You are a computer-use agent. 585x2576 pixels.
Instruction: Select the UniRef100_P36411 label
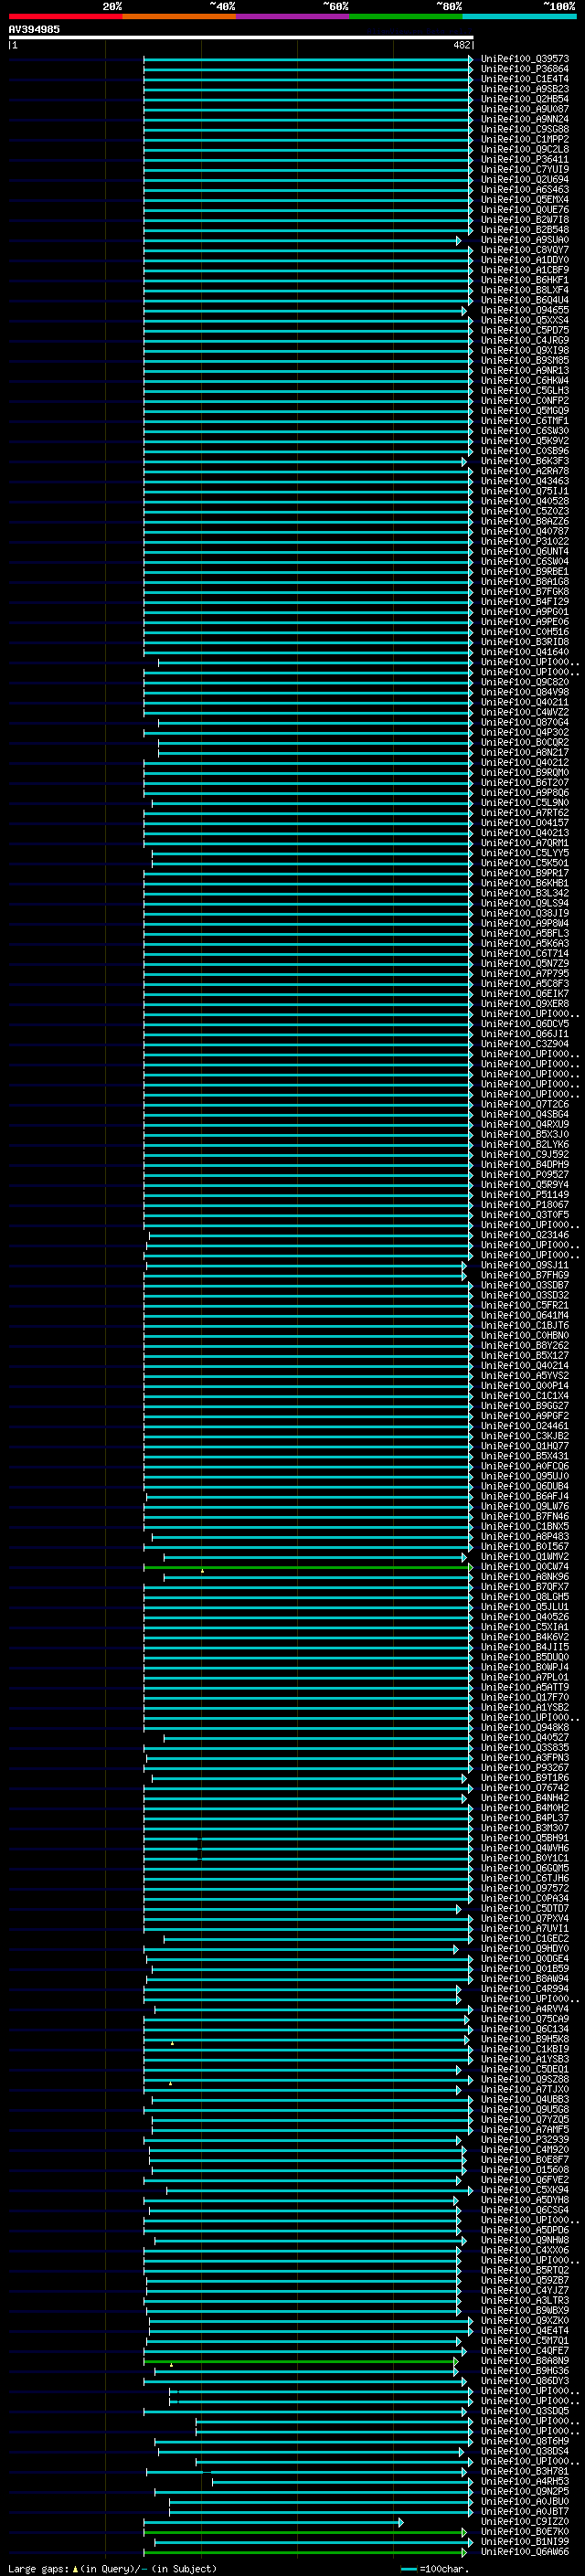coord(525,159)
